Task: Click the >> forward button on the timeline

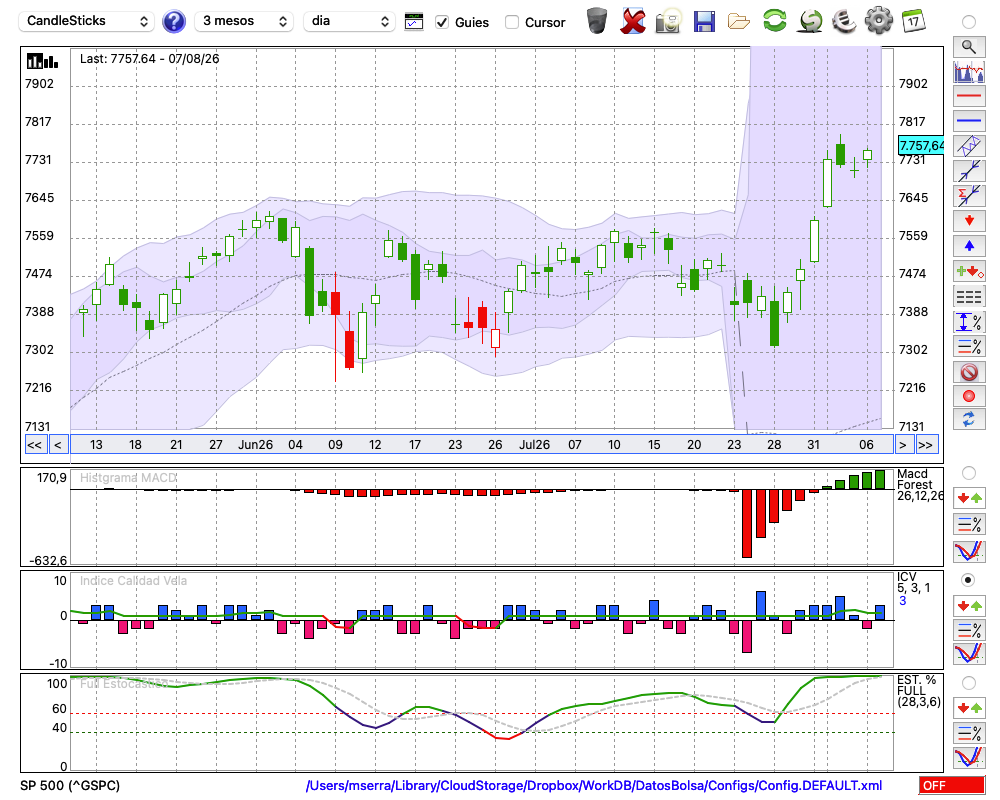Action: 925,445
